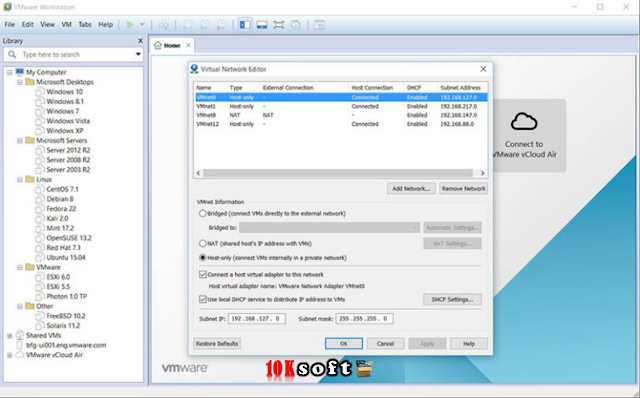
Task: Confirm with the OK button
Action: pos(344,344)
